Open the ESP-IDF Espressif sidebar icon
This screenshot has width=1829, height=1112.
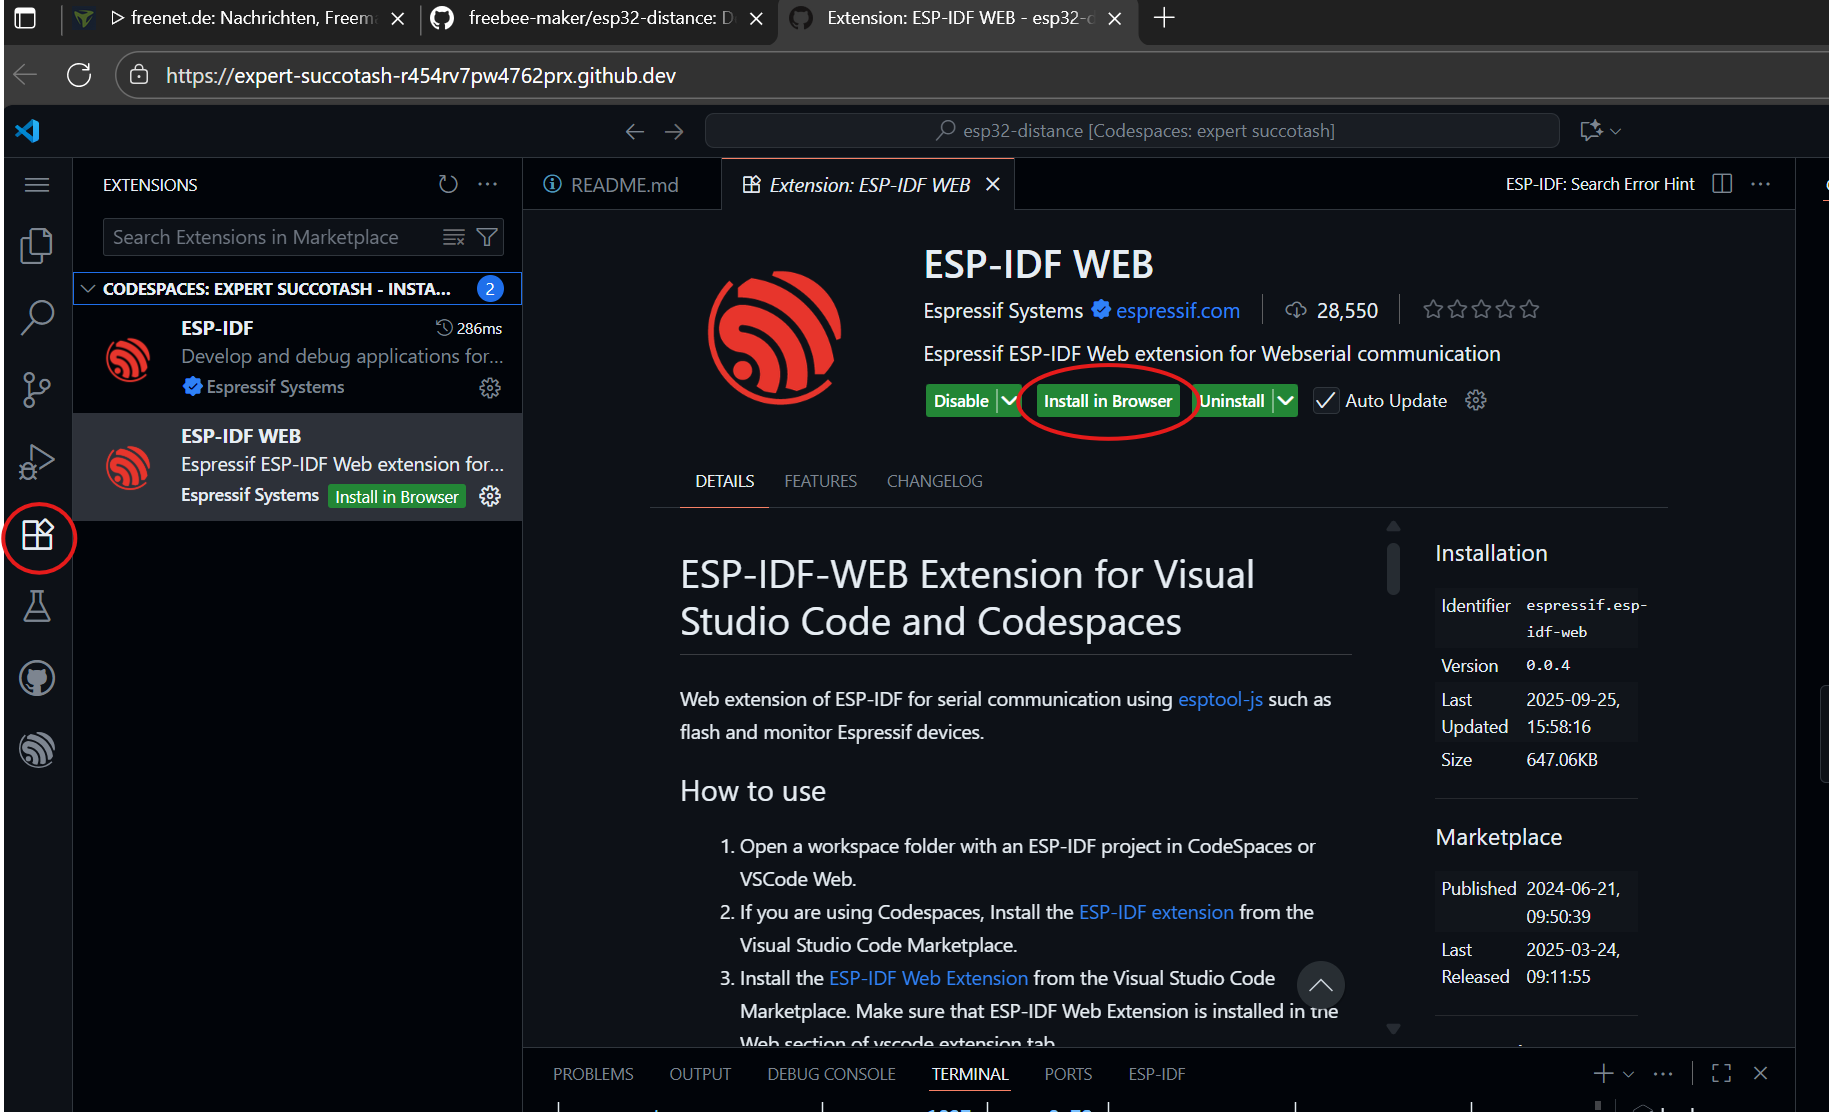tap(37, 750)
